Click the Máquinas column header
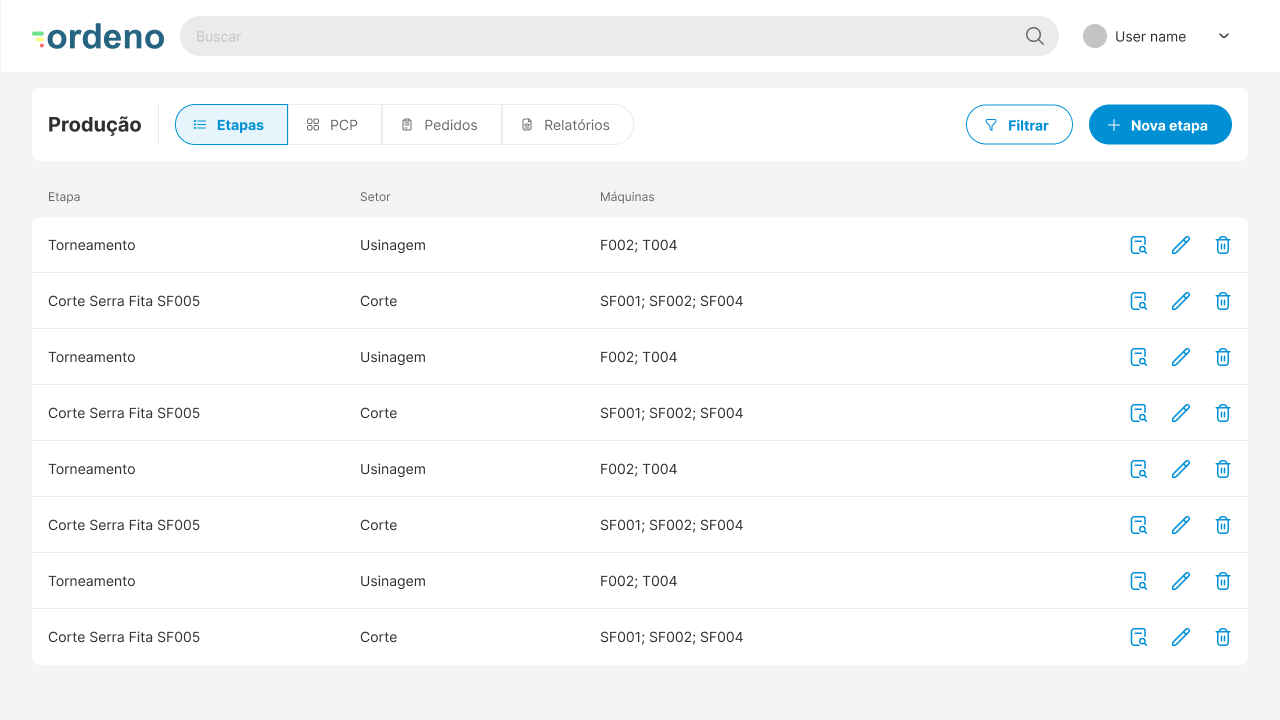 [627, 197]
